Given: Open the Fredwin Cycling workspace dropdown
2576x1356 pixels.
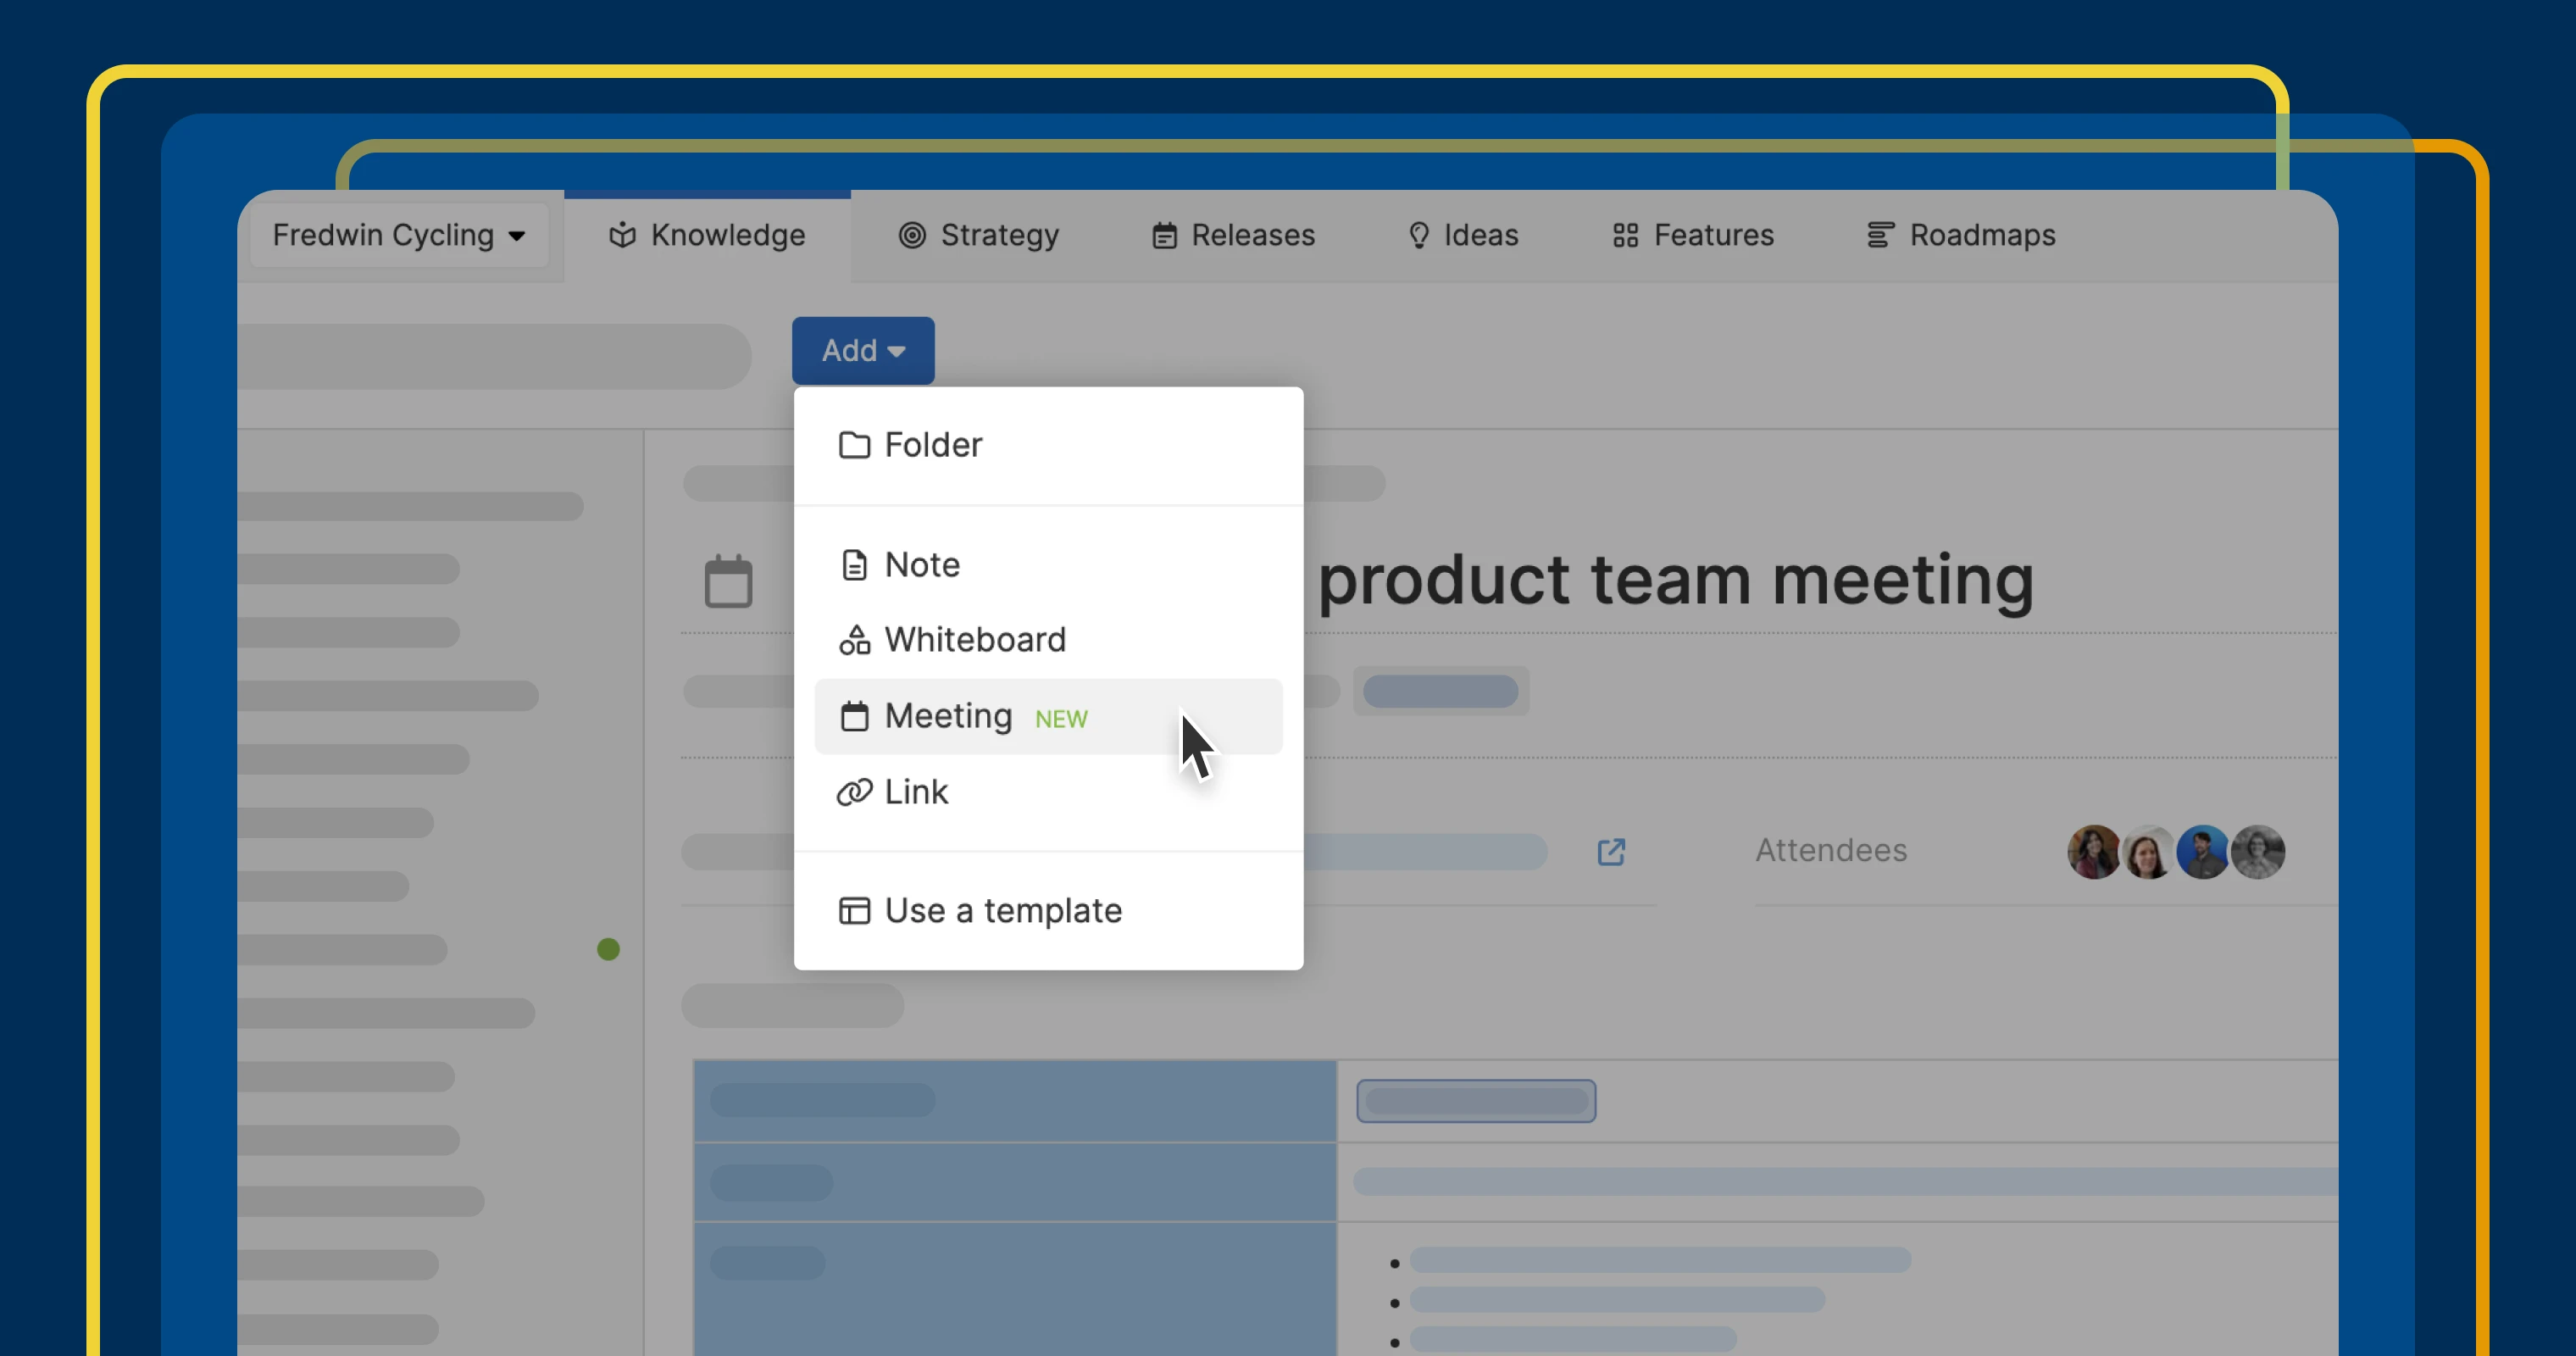Looking at the screenshot, I should tap(398, 236).
